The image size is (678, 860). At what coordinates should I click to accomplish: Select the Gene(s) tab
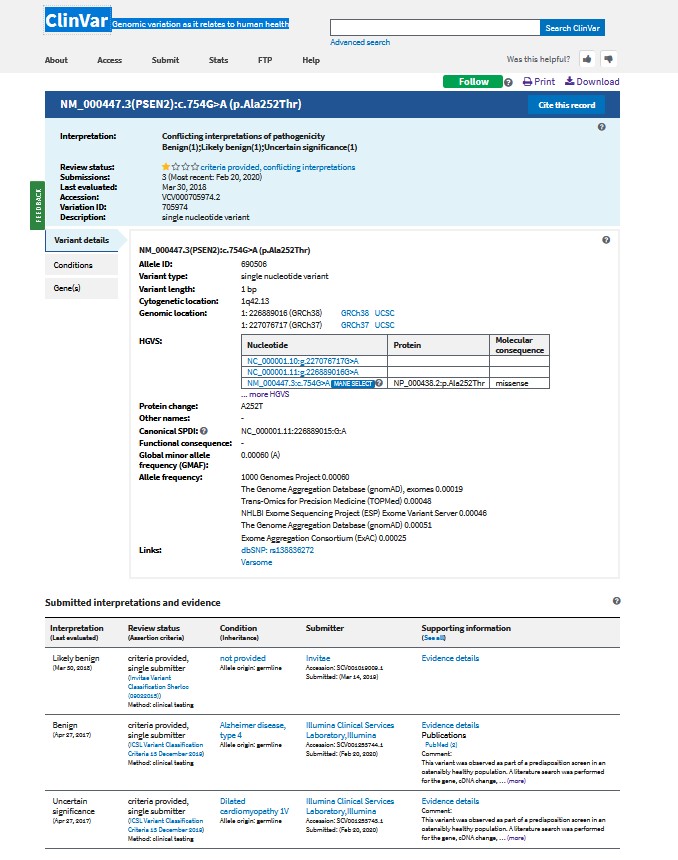82,288
